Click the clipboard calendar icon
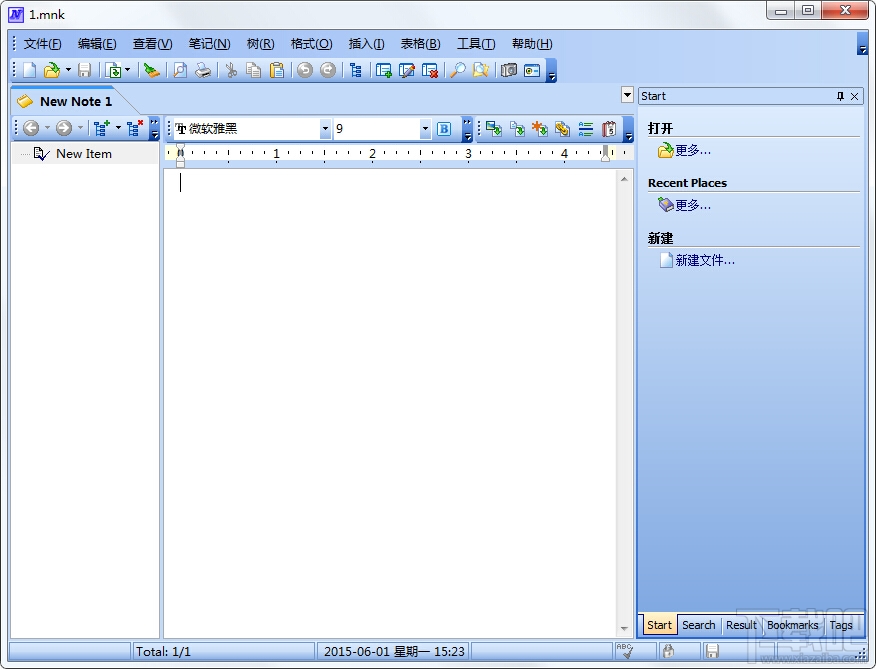 click(x=609, y=129)
